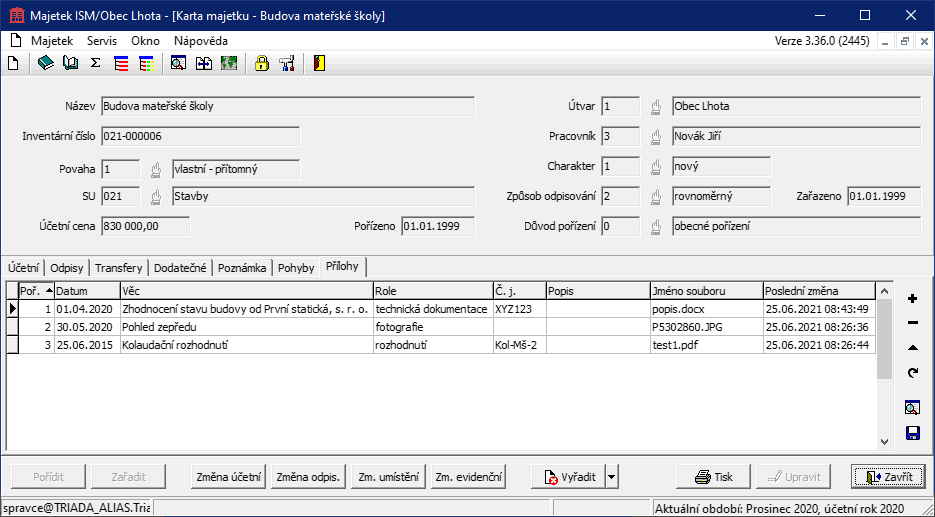Click the yellow padlock toolbar icon

click(262, 64)
